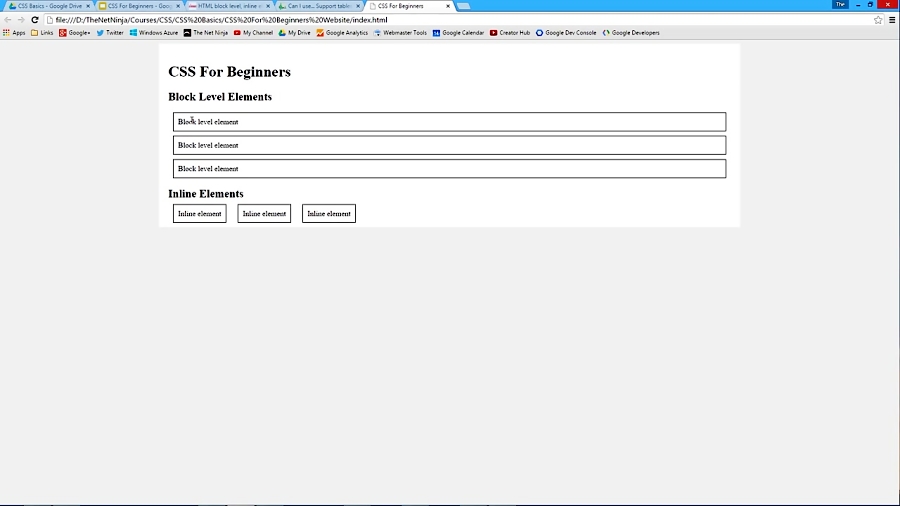The width and height of the screenshot is (900, 506).
Task: Open the My Drive bookmark
Action: pos(294,33)
